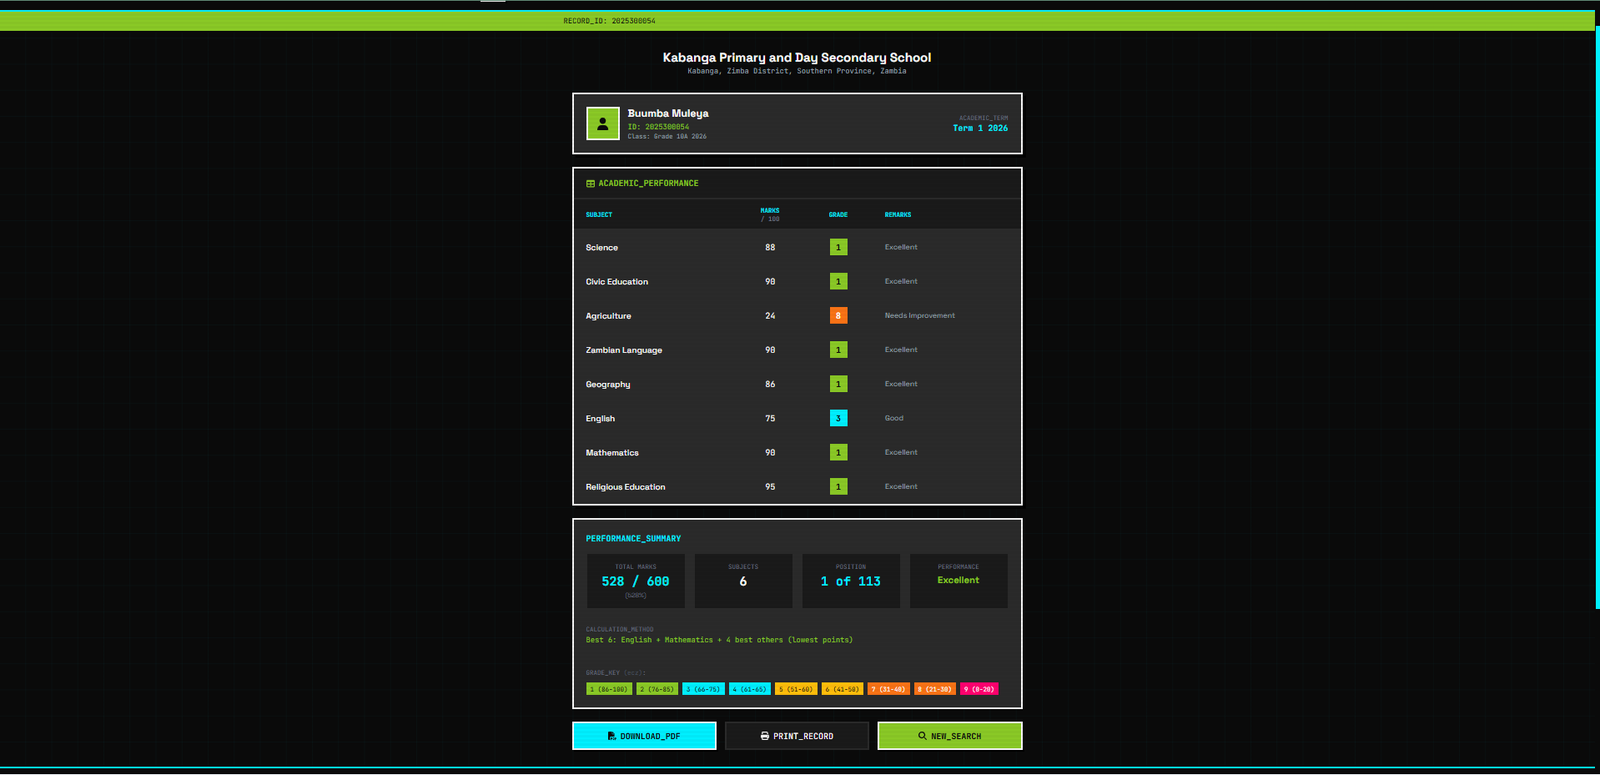
Task: Click grade key swatch 8 (21-30)
Action: [935, 689]
